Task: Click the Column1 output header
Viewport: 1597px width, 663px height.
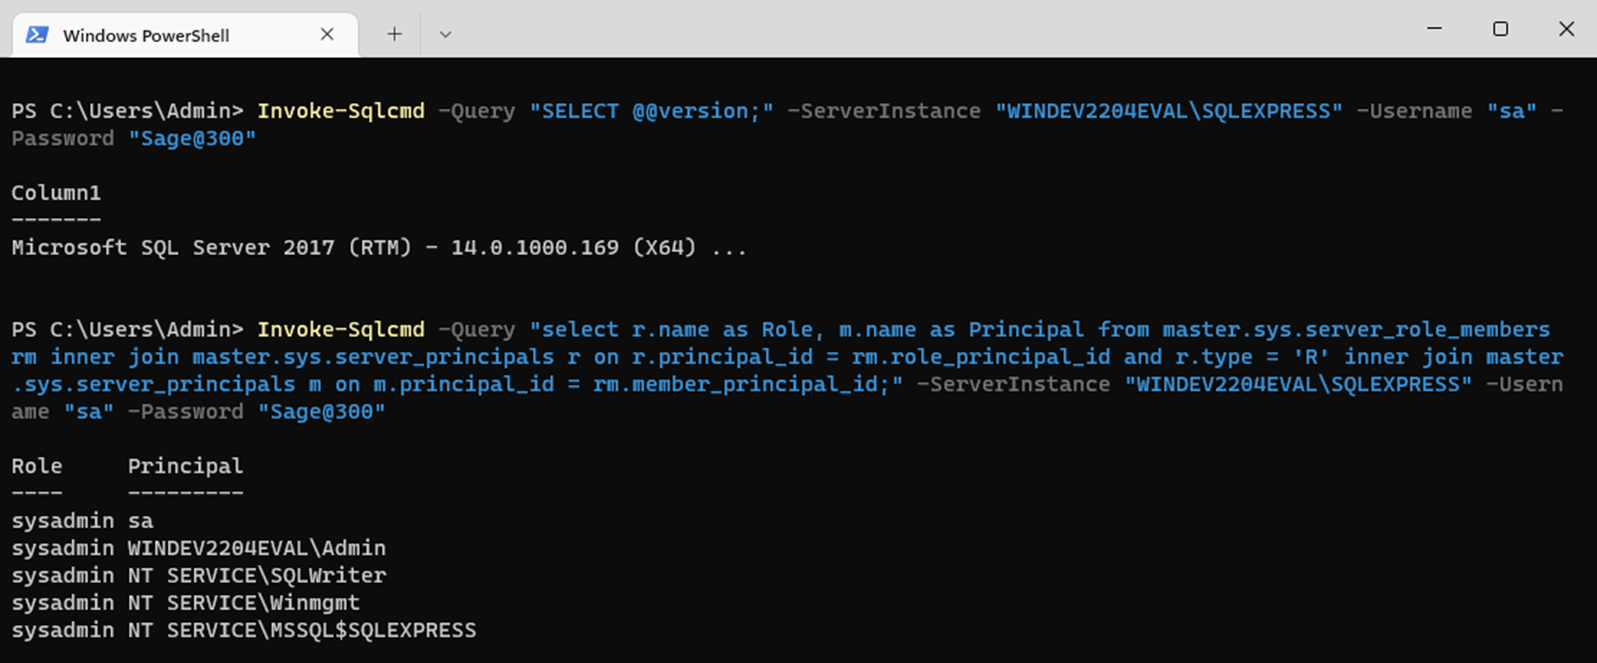Action: 56,193
